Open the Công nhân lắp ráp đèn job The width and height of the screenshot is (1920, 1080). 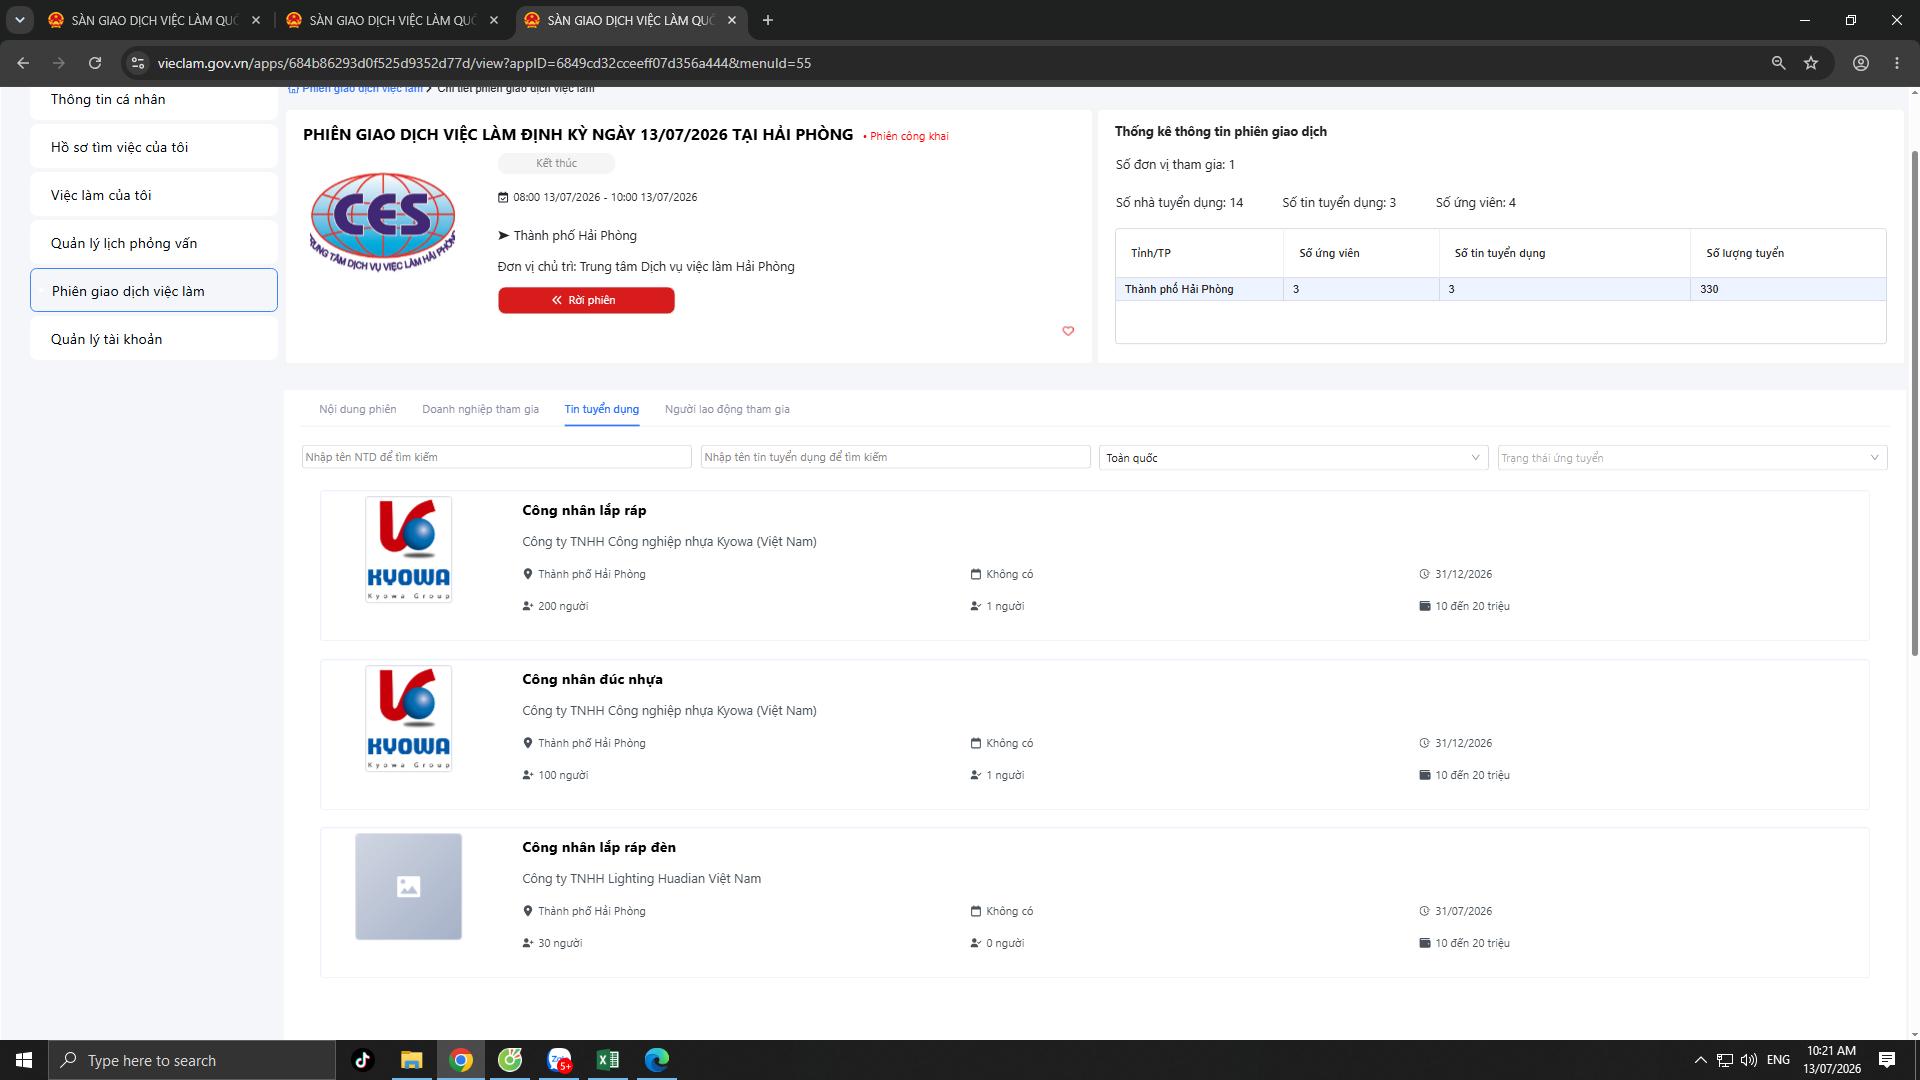pos(599,847)
